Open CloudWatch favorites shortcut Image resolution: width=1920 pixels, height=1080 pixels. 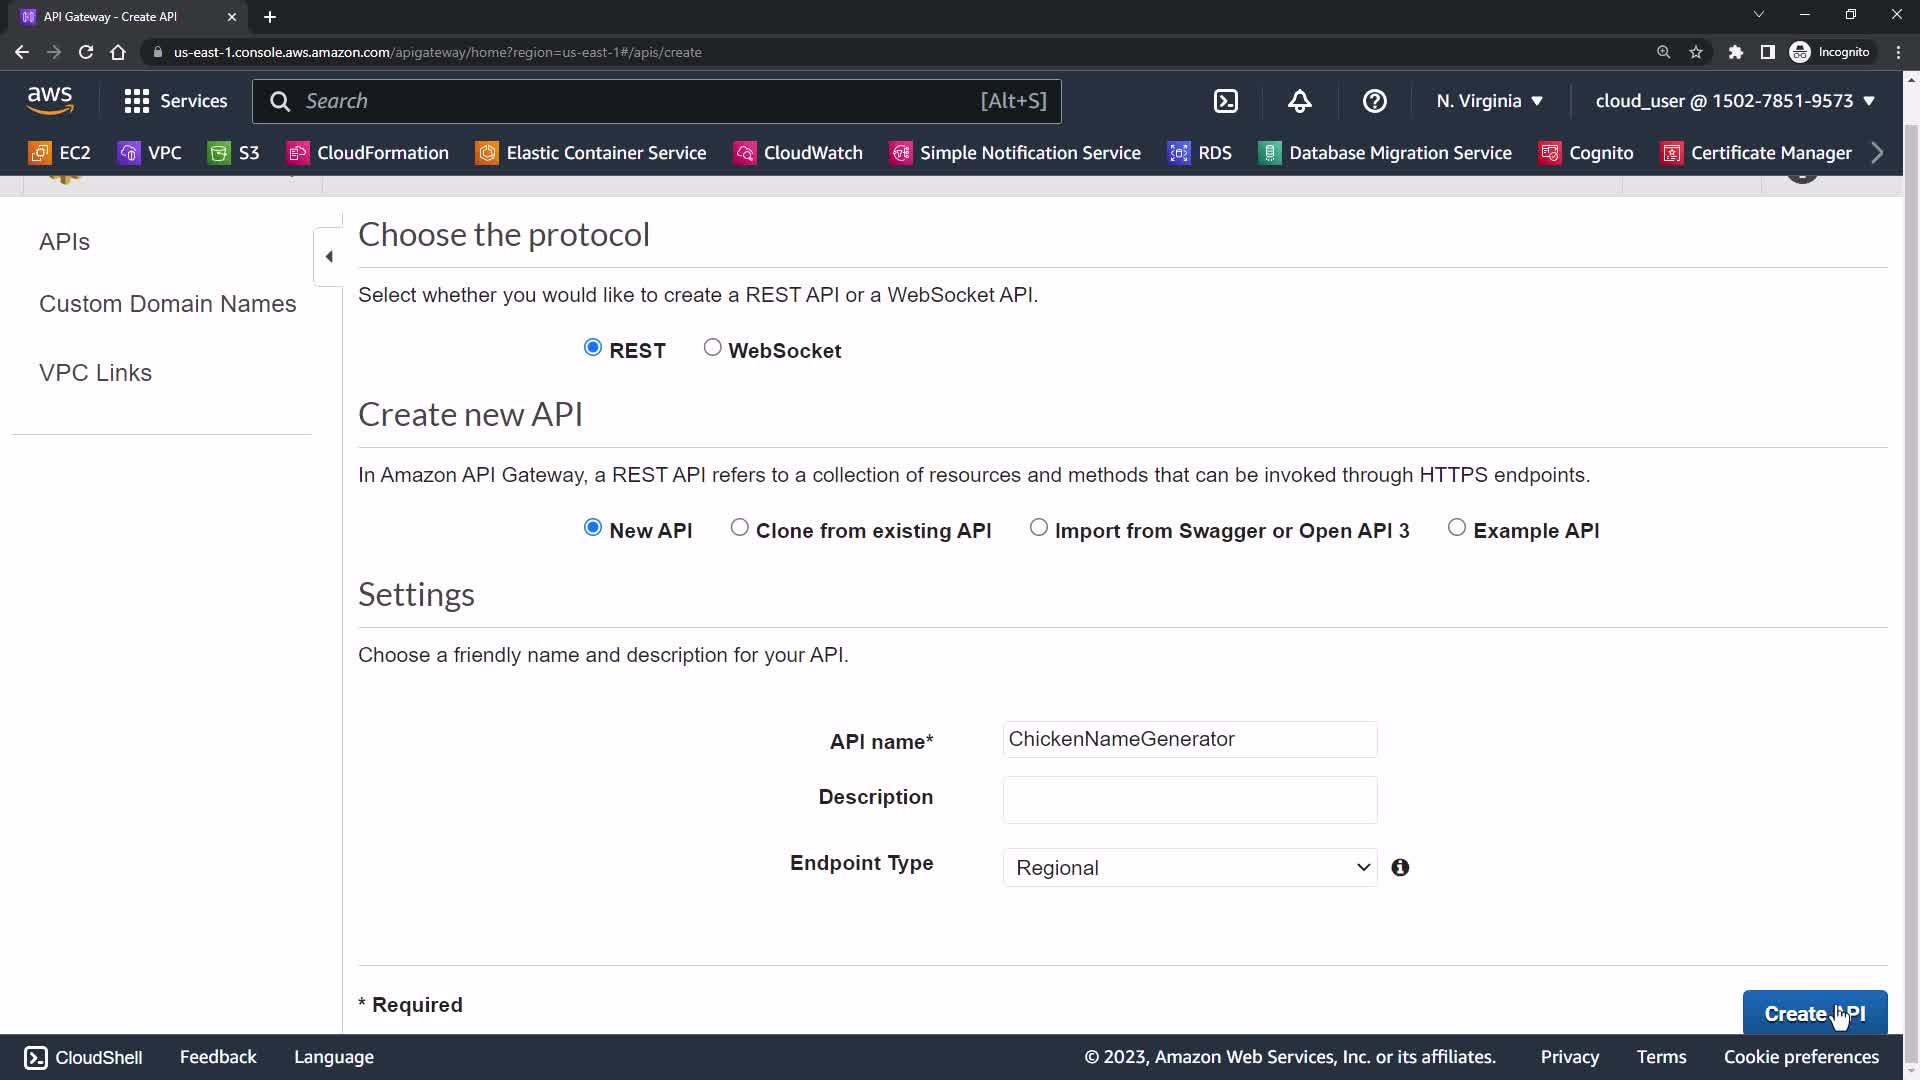(x=798, y=153)
